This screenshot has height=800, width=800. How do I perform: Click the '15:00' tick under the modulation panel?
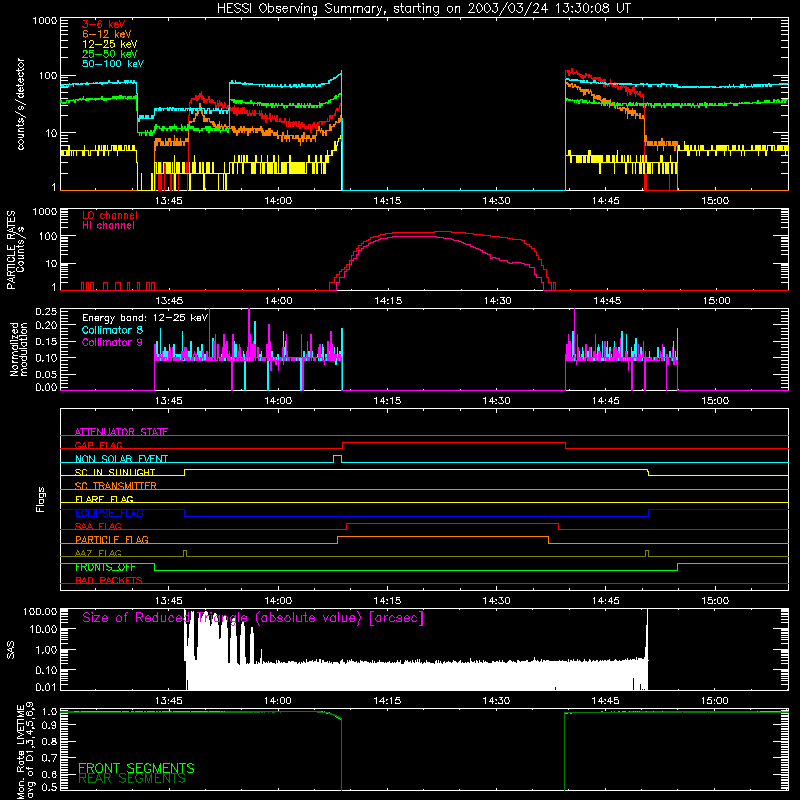click(x=715, y=401)
